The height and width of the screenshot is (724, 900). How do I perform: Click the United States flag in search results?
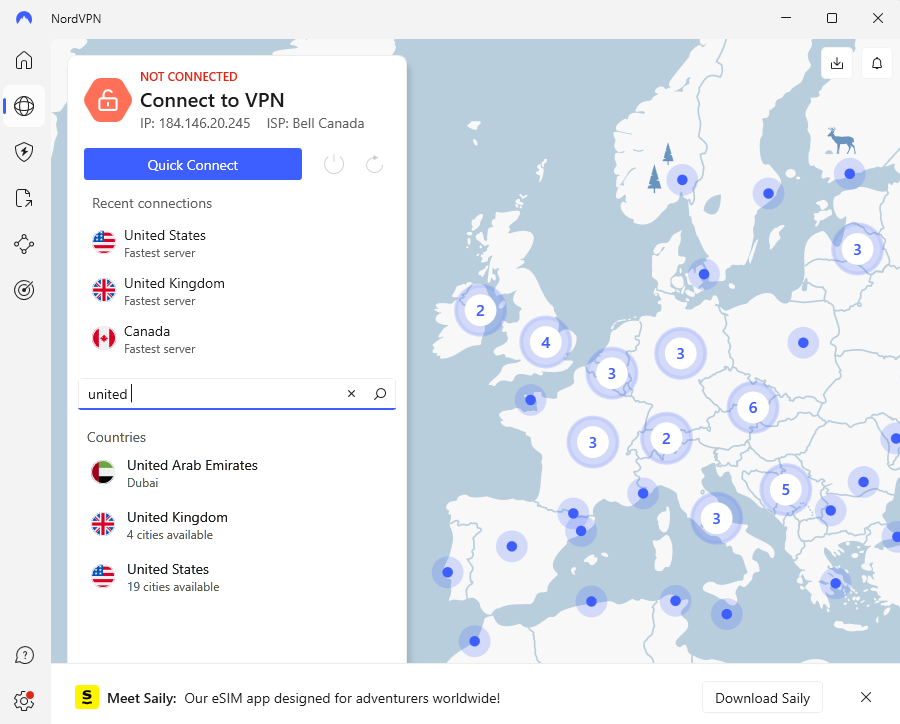(x=103, y=576)
